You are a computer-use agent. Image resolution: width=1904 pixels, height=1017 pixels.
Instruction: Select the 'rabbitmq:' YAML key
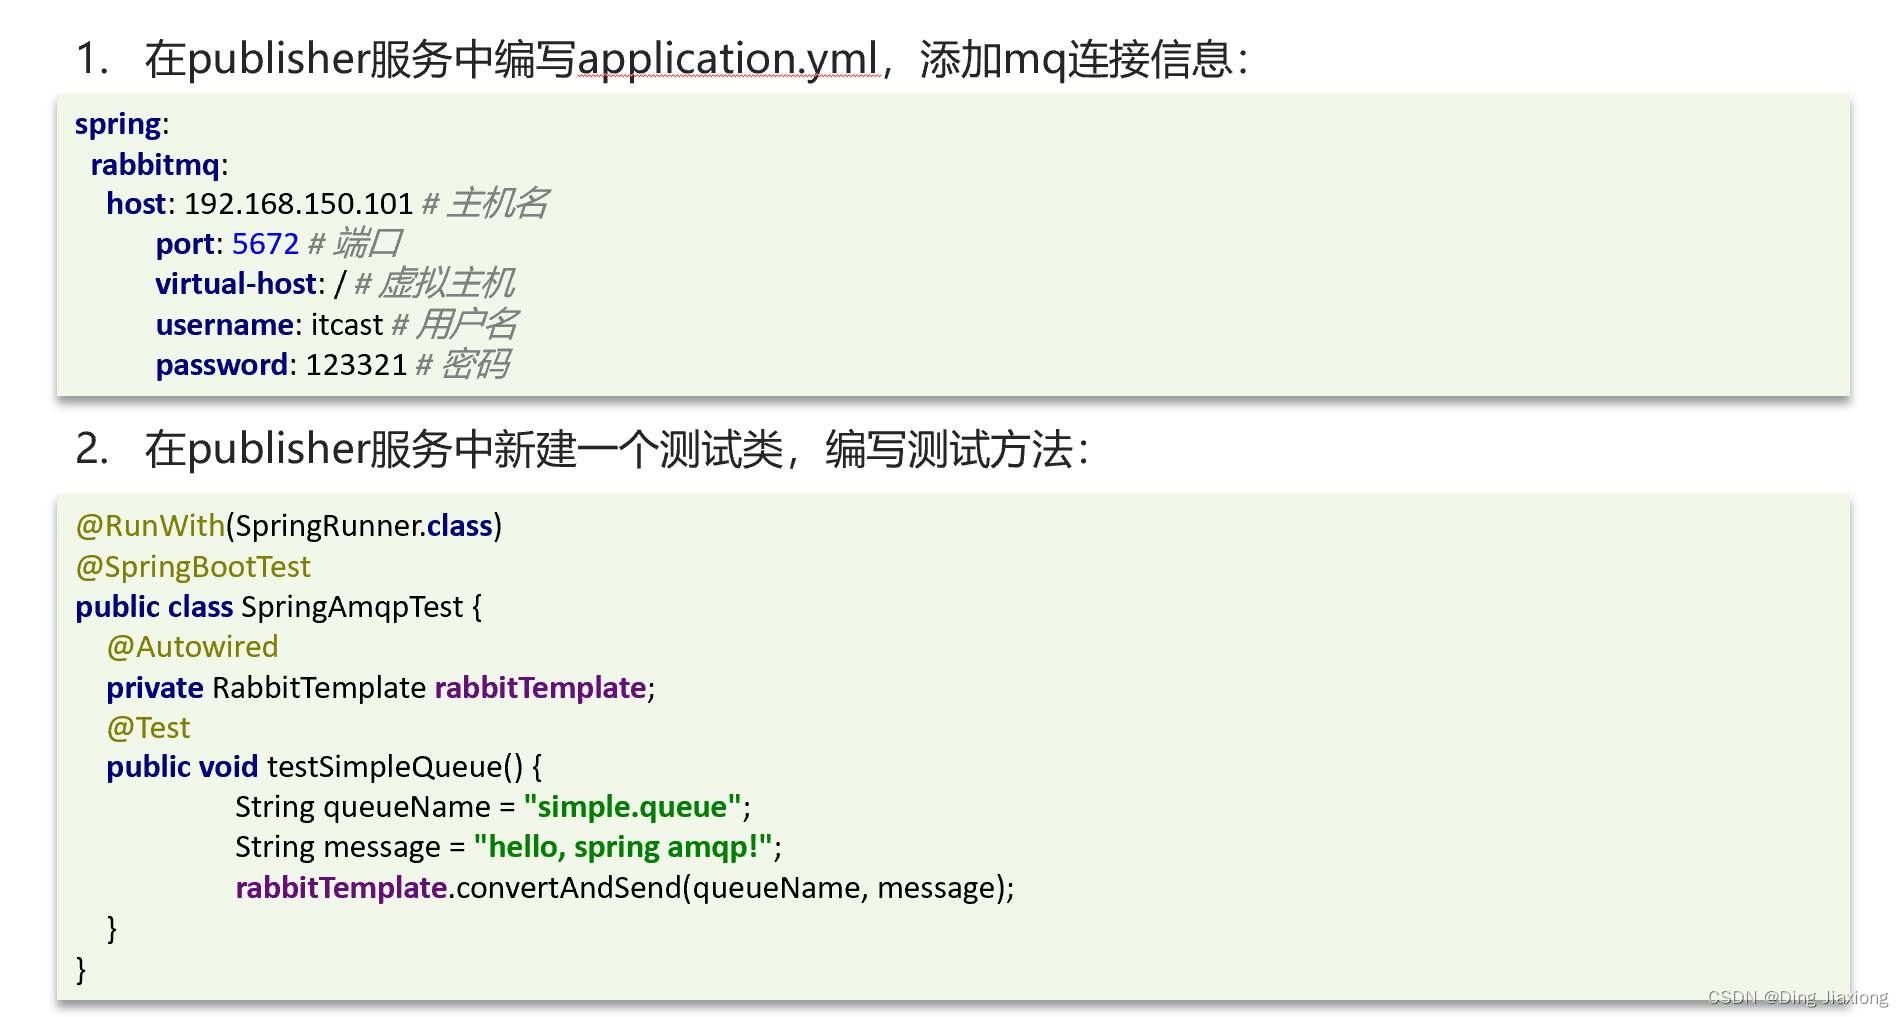[159, 164]
